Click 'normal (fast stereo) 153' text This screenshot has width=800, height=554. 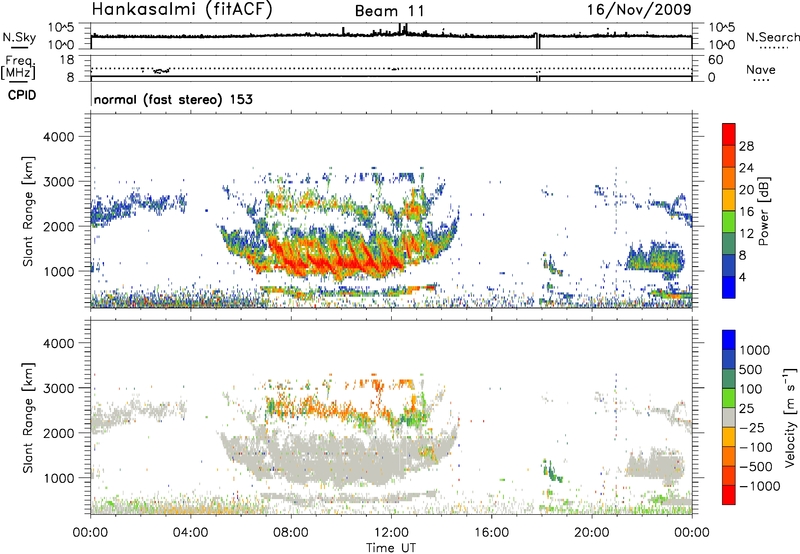tap(173, 99)
